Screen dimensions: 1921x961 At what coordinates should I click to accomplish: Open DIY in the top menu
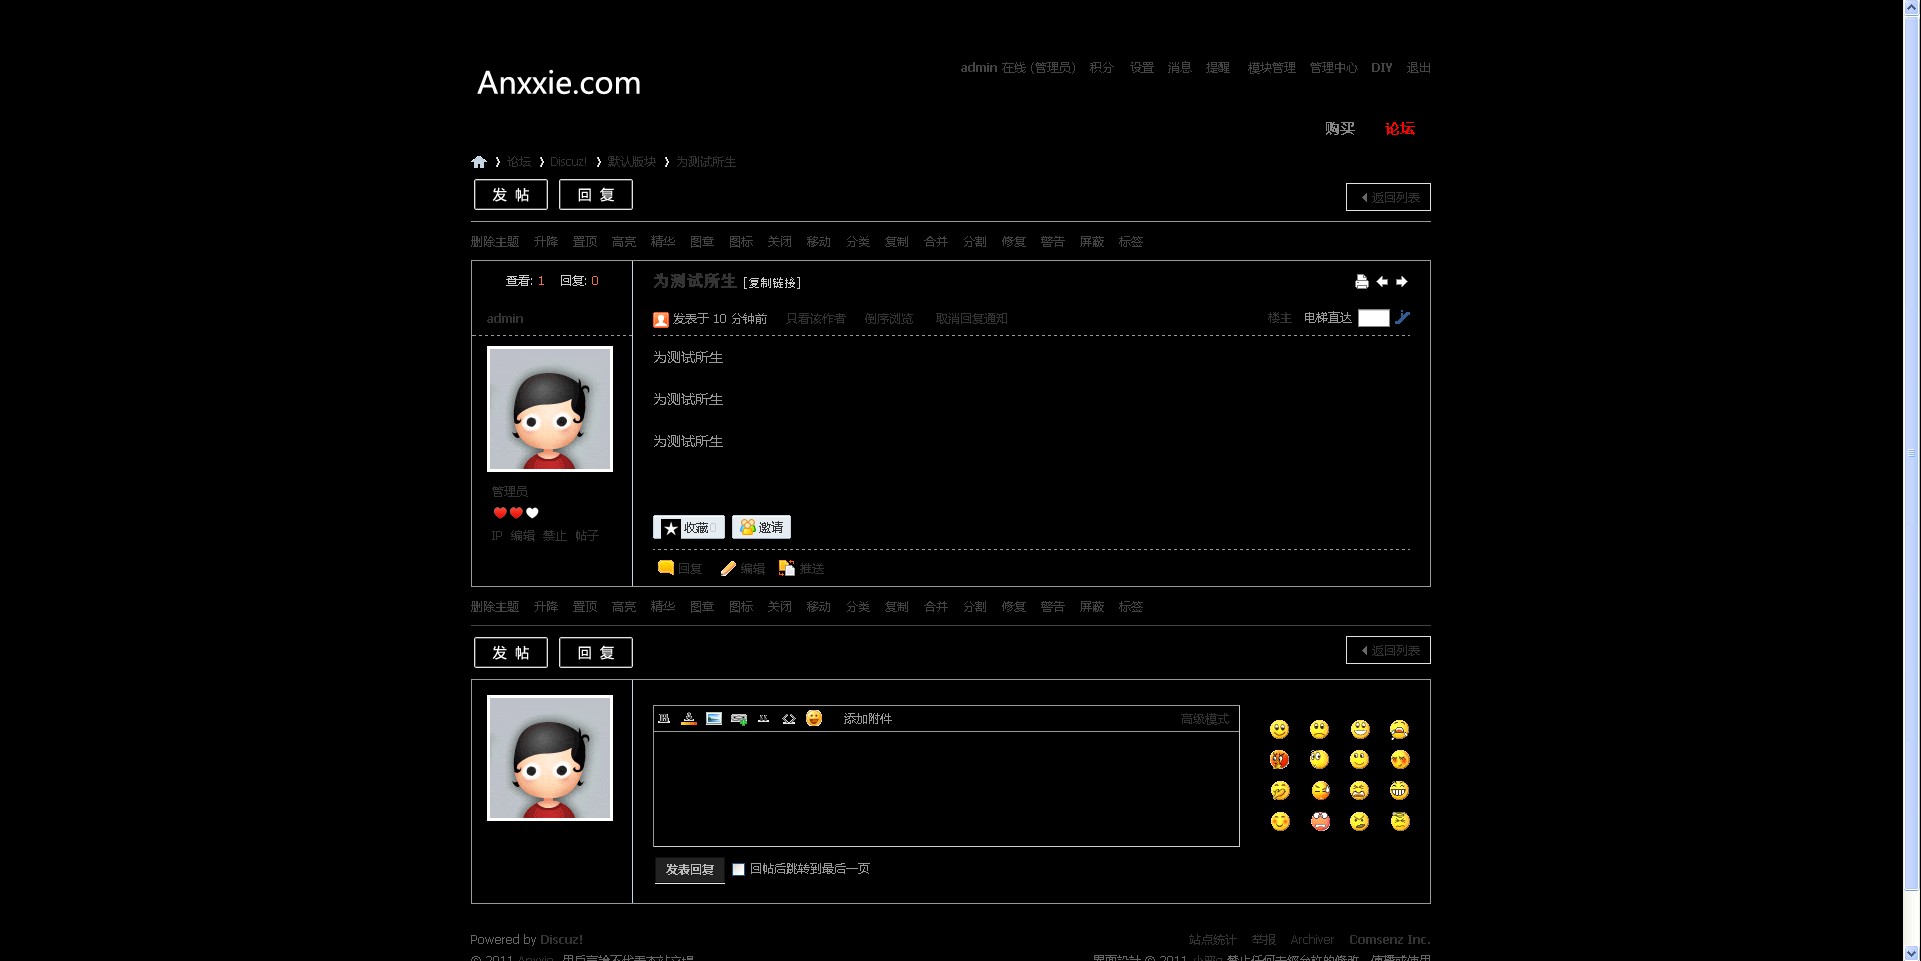tap(1382, 68)
